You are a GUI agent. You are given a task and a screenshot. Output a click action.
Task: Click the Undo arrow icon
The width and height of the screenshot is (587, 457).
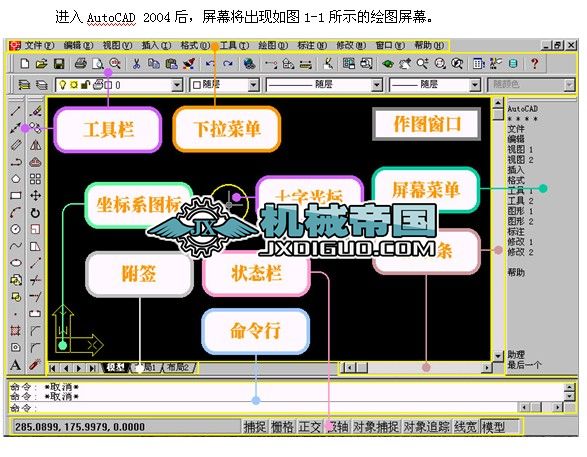[x=210, y=64]
